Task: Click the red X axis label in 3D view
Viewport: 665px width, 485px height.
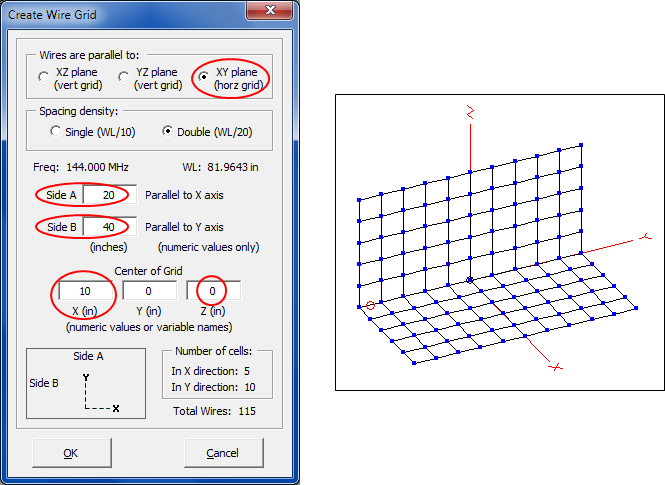Action: 556,367
